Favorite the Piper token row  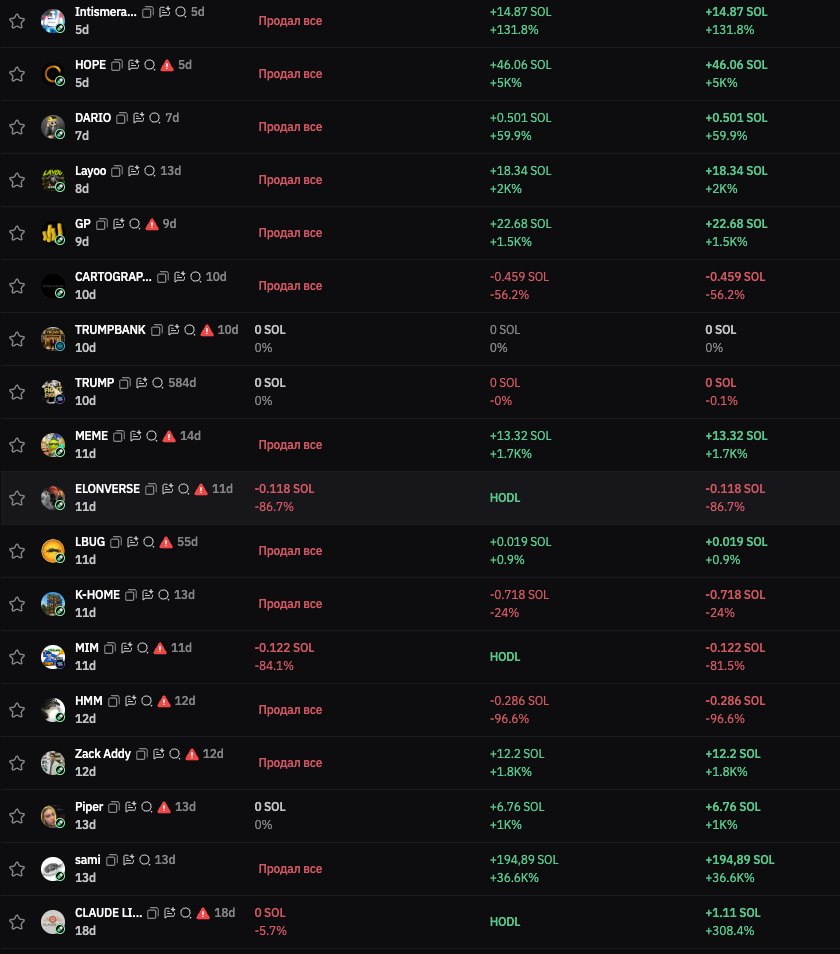(x=17, y=816)
